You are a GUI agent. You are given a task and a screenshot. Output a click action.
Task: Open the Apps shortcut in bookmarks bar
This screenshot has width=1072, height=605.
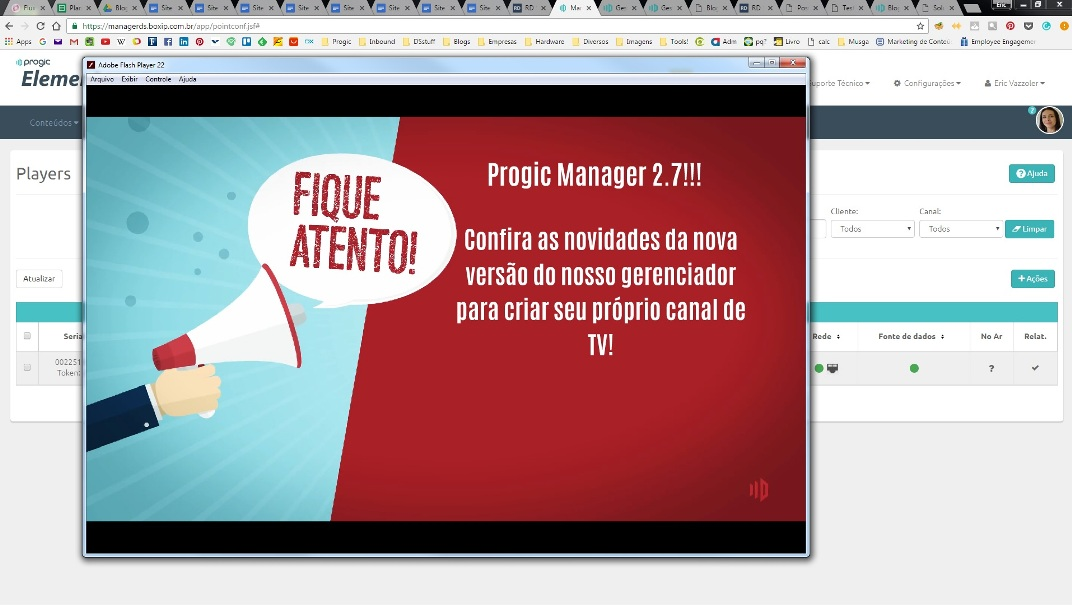click(x=18, y=42)
